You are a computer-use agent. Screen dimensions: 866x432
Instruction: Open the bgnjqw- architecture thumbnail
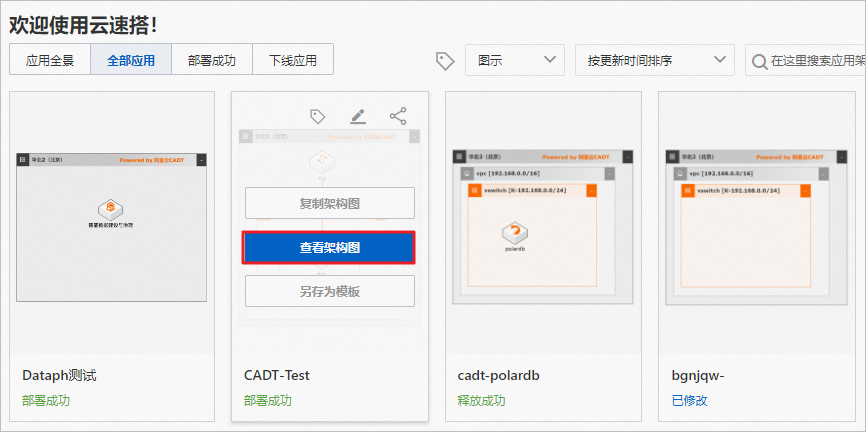click(756, 227)
